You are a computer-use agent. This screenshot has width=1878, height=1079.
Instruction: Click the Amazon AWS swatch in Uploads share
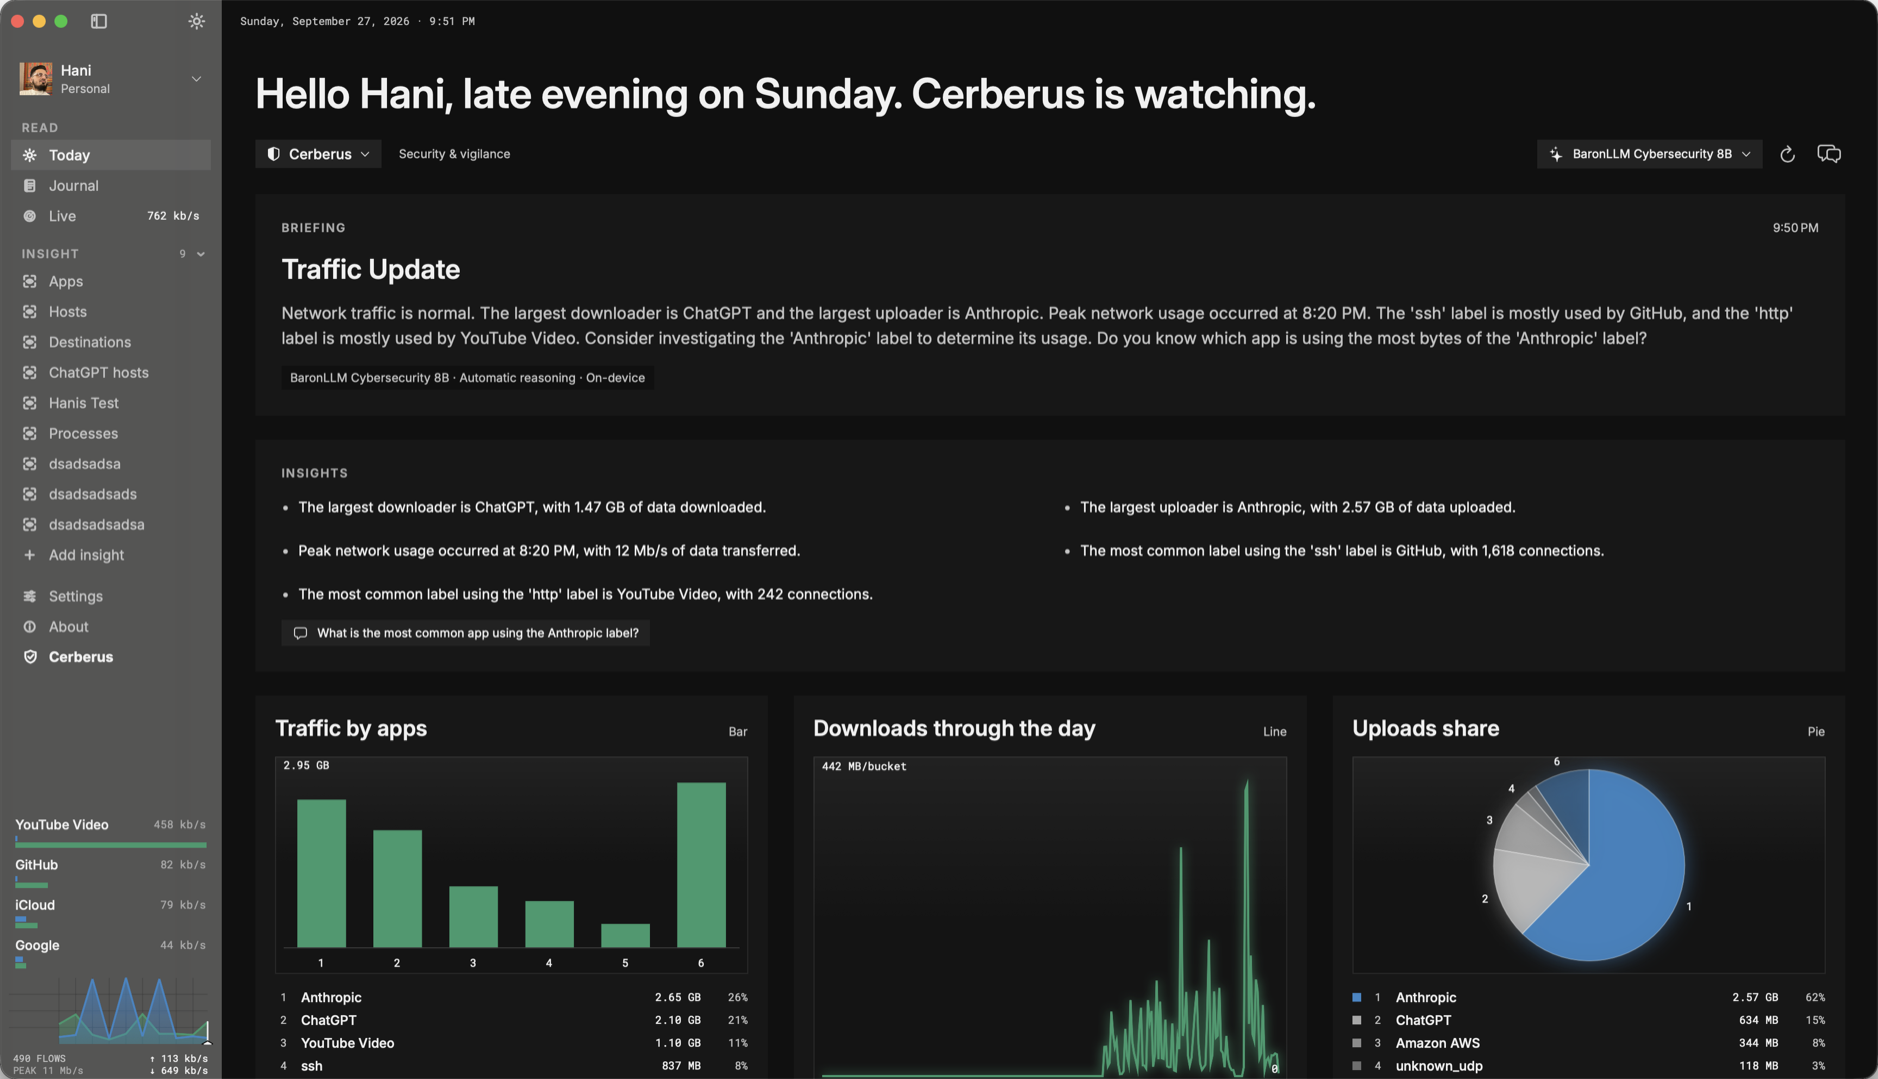tap(1357, 1043)
